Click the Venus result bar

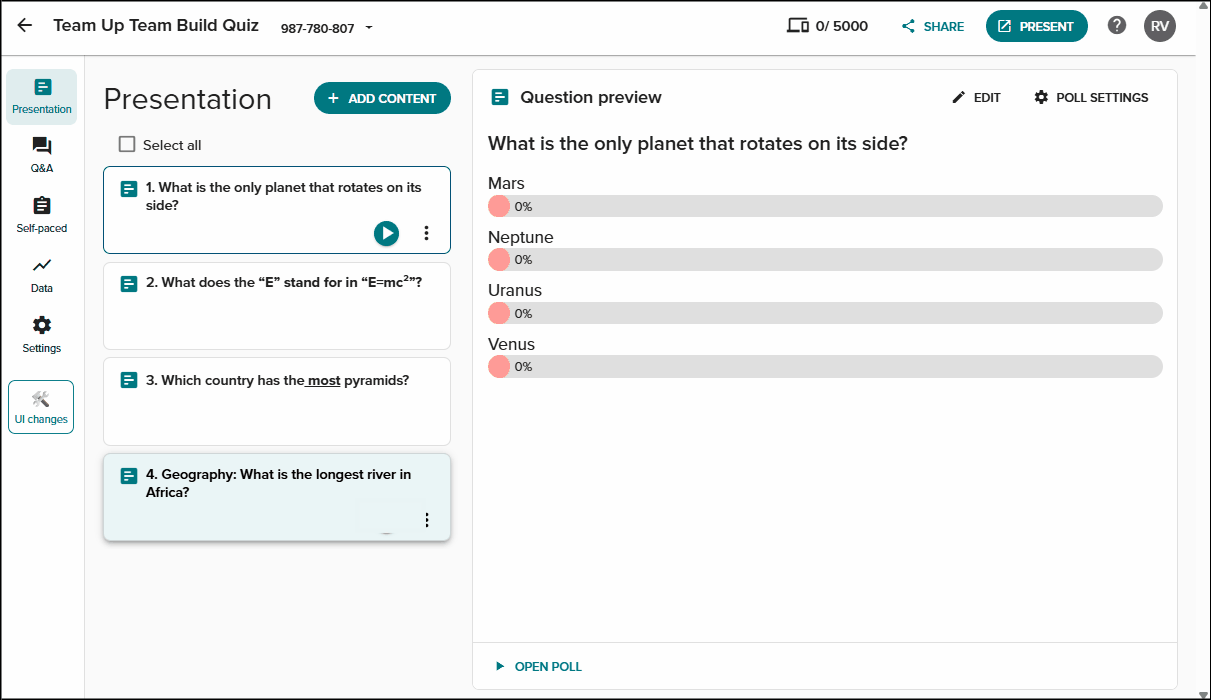click(825, 366)
